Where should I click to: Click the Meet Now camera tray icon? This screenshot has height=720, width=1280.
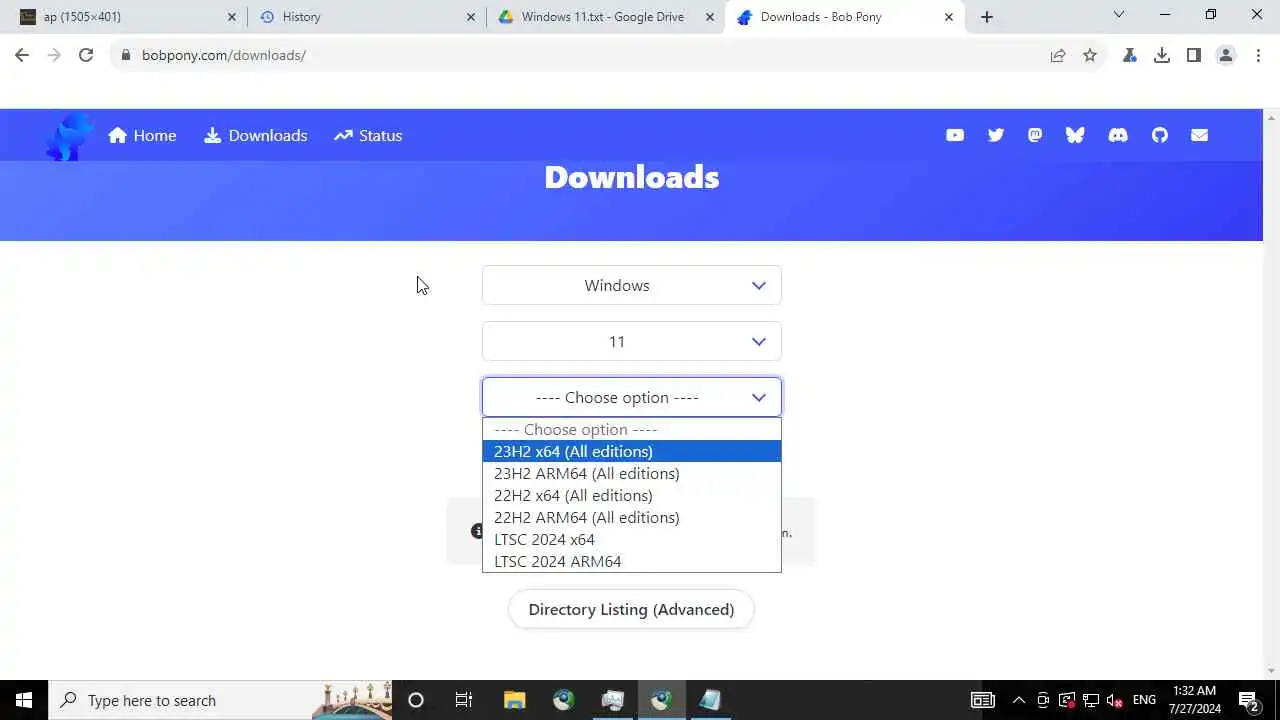pyautogui.click(x=1043, y=700)
